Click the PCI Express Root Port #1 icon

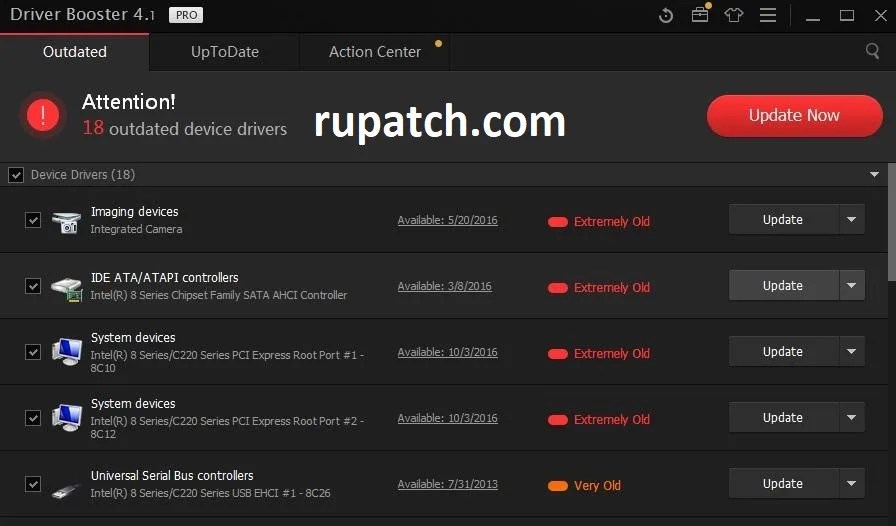pyautogui.click(x=66, y=352)
